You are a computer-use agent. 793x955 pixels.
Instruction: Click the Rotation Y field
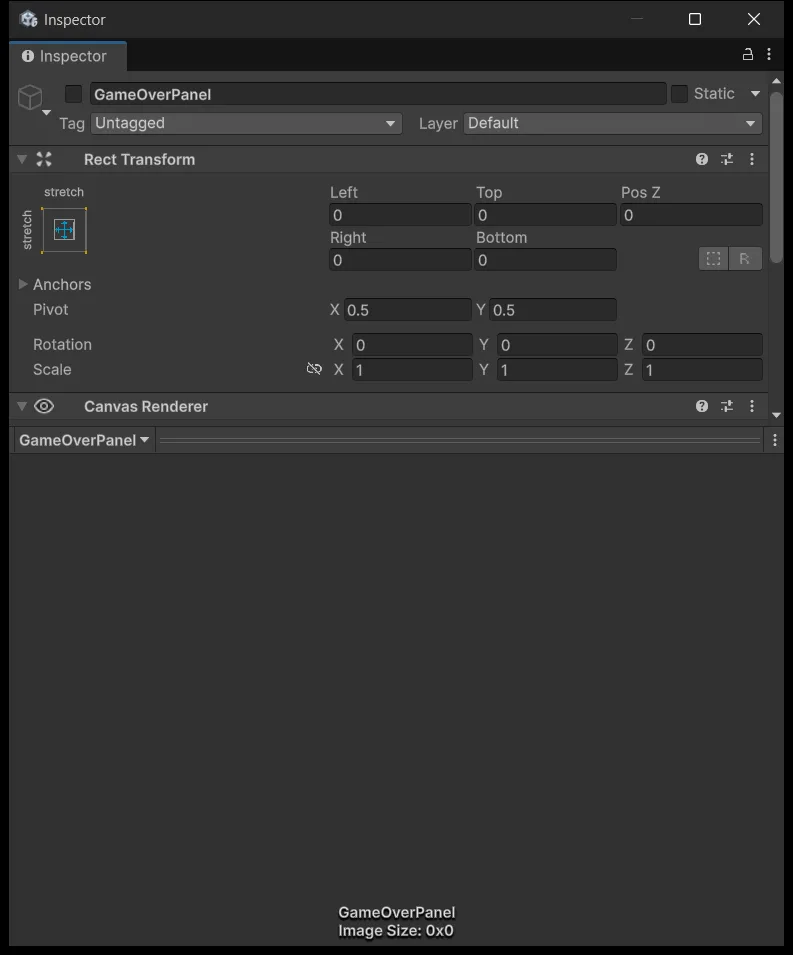click(557, 345)
